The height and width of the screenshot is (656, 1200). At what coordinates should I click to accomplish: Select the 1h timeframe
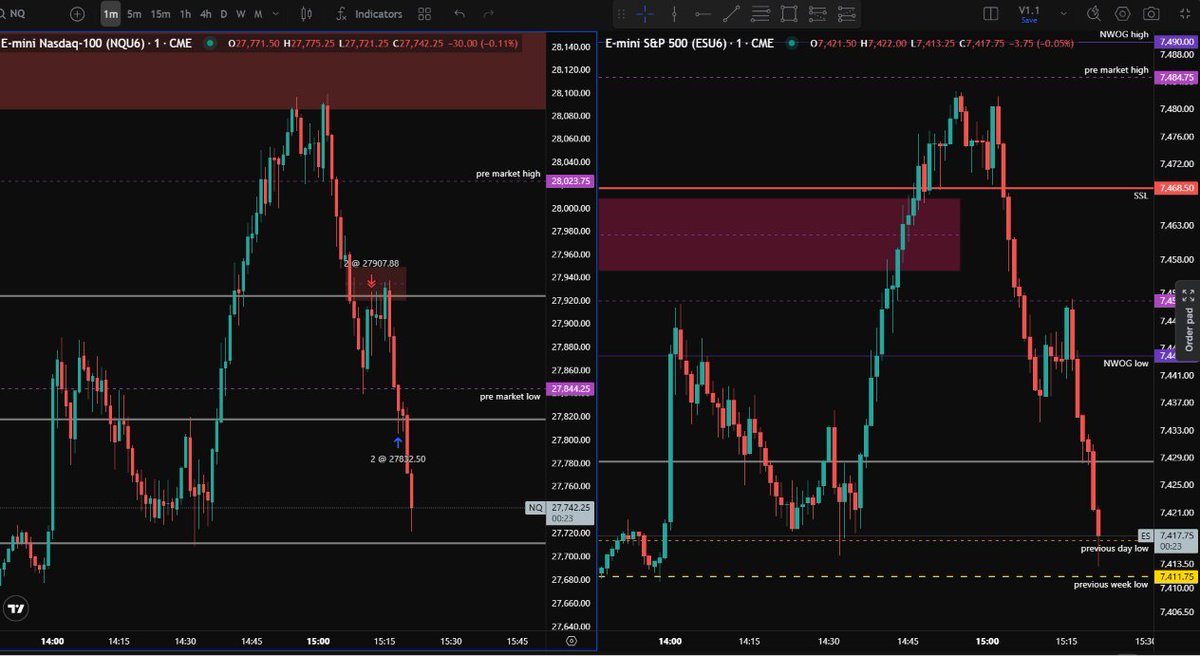[x=185, y=14]
